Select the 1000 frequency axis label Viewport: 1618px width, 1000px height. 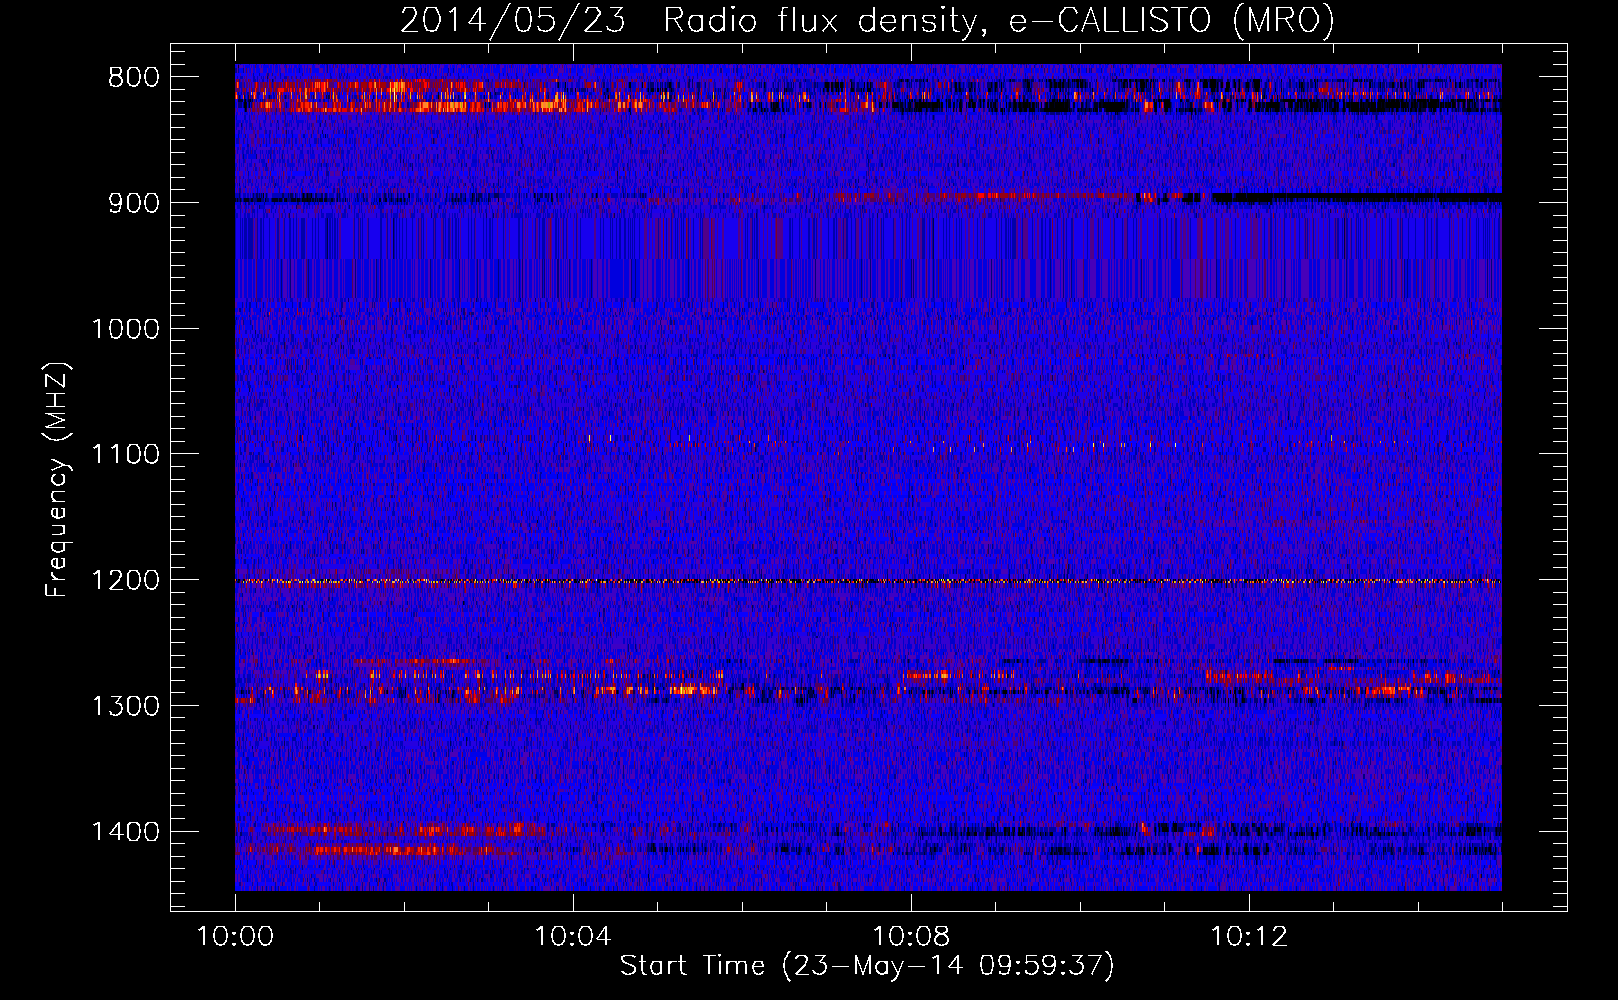[126, 329]
